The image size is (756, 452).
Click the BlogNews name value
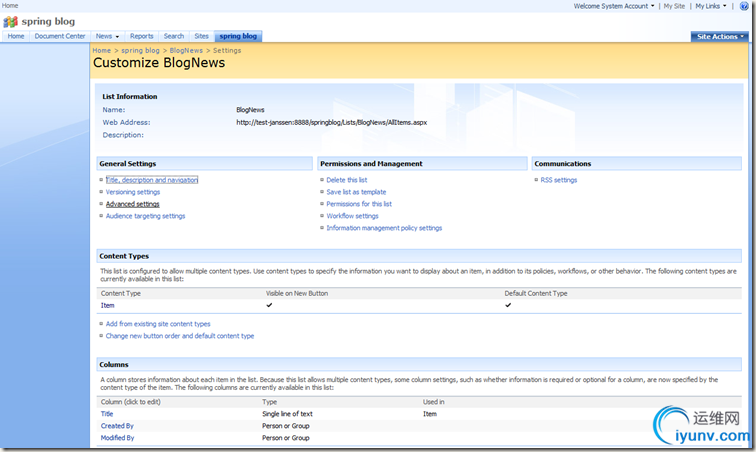[250, 110]
